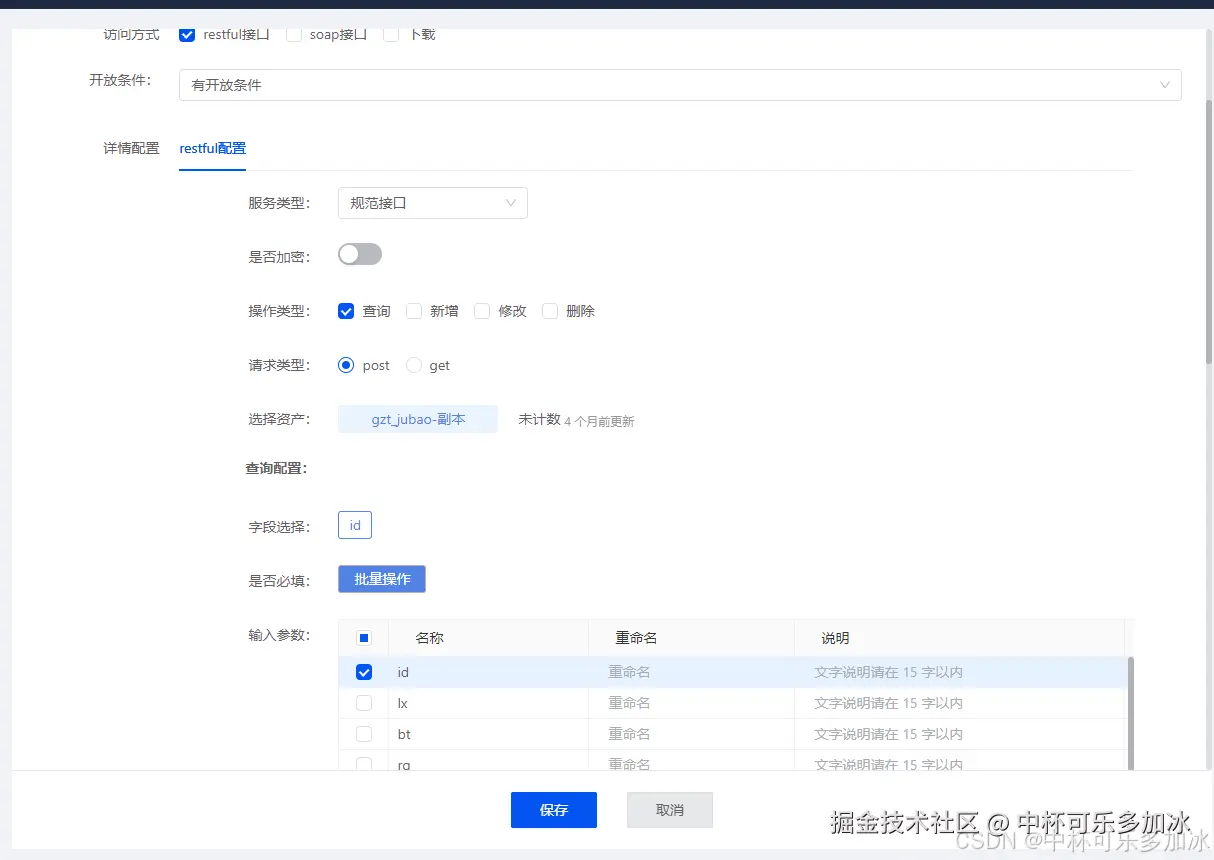Click the 批量操作 button
The width and height of the screenshot is (1214, 860).
coord(382,579)
